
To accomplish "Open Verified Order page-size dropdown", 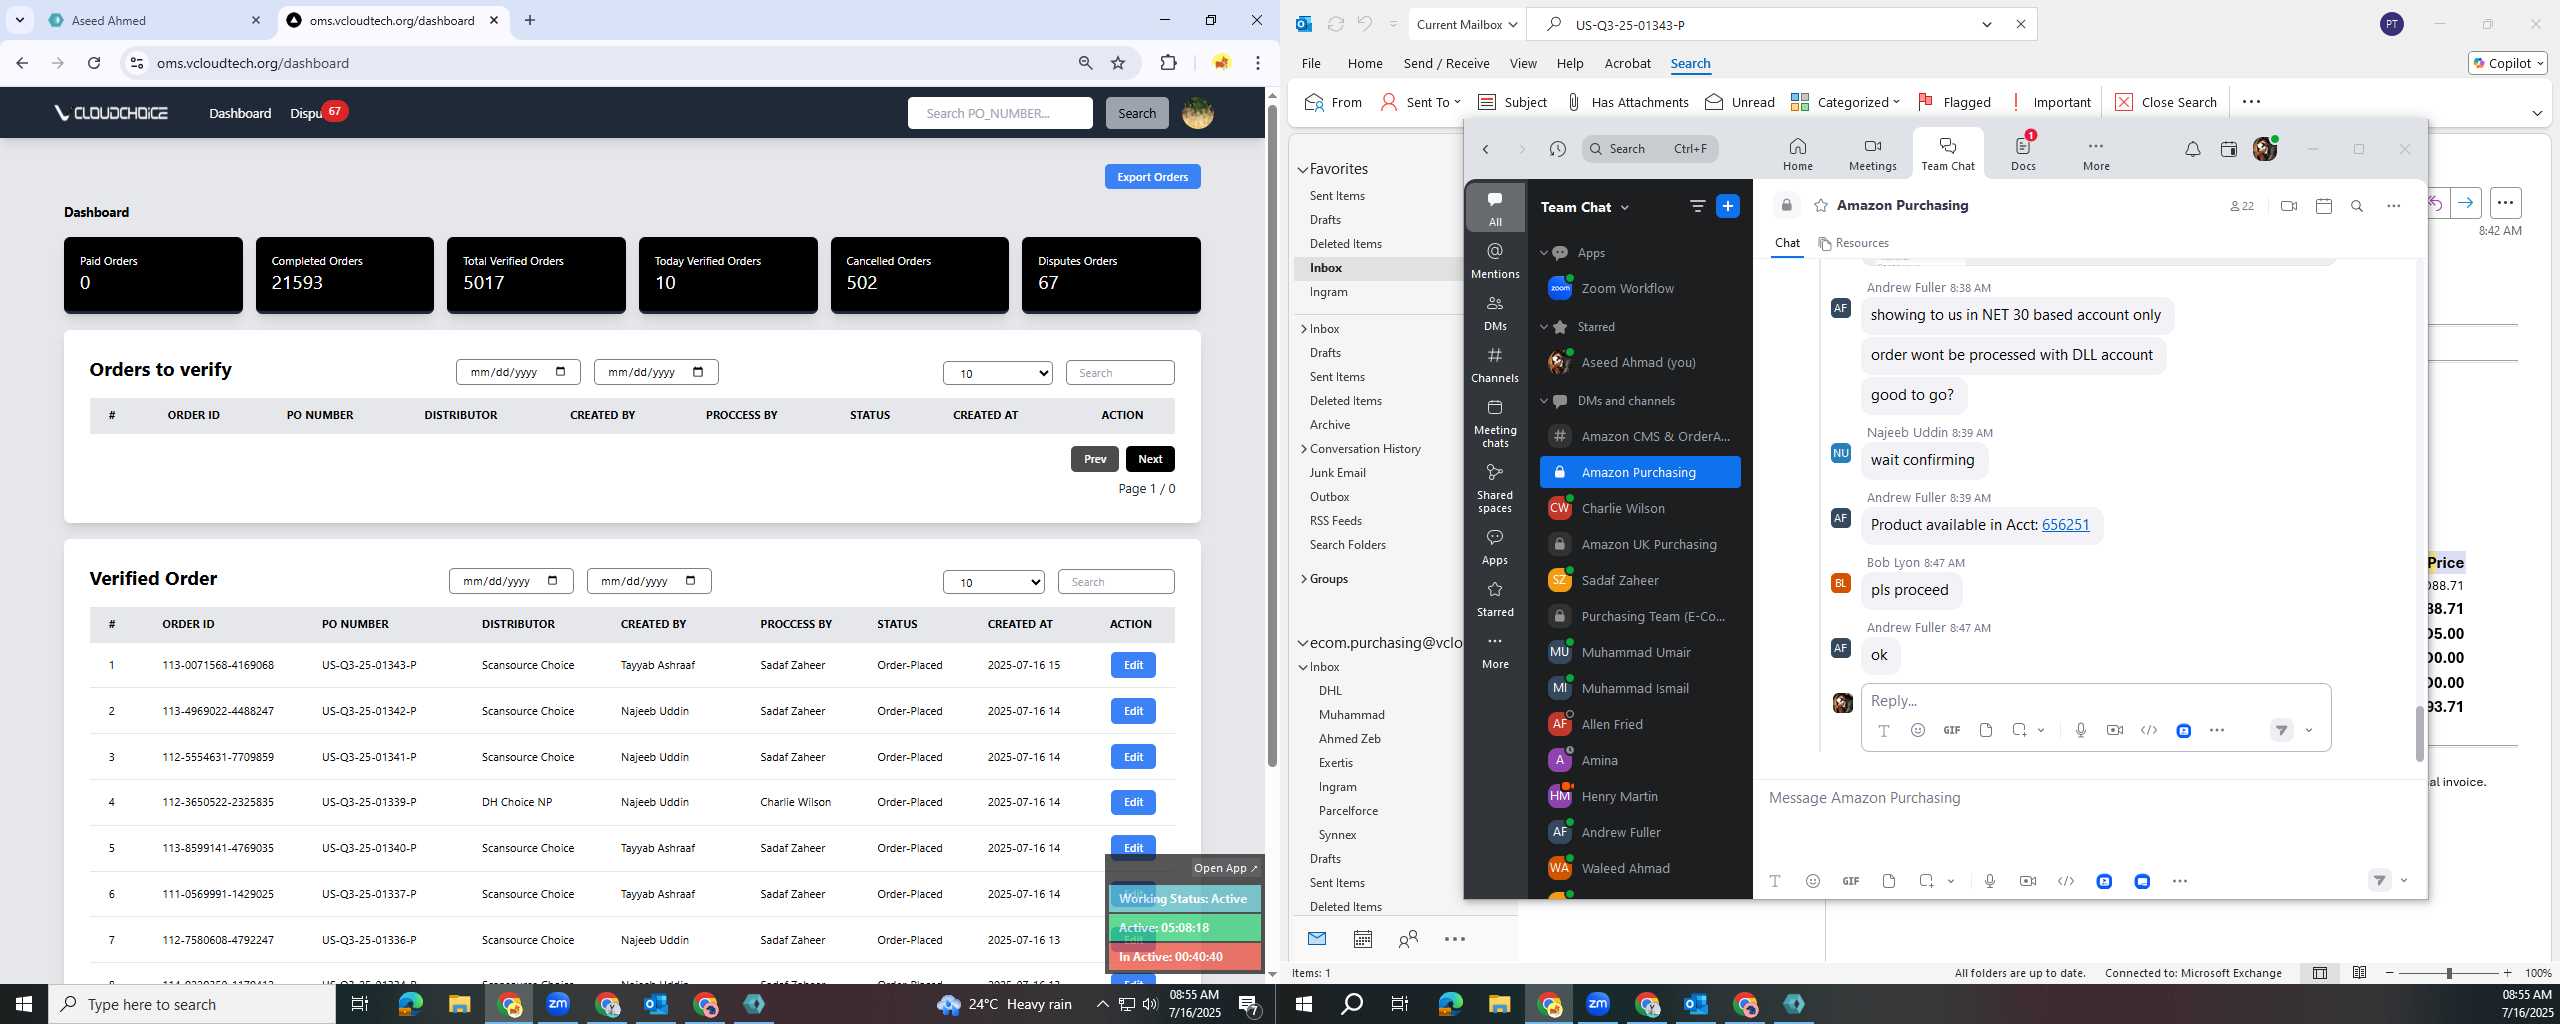I will click(993, 582).
